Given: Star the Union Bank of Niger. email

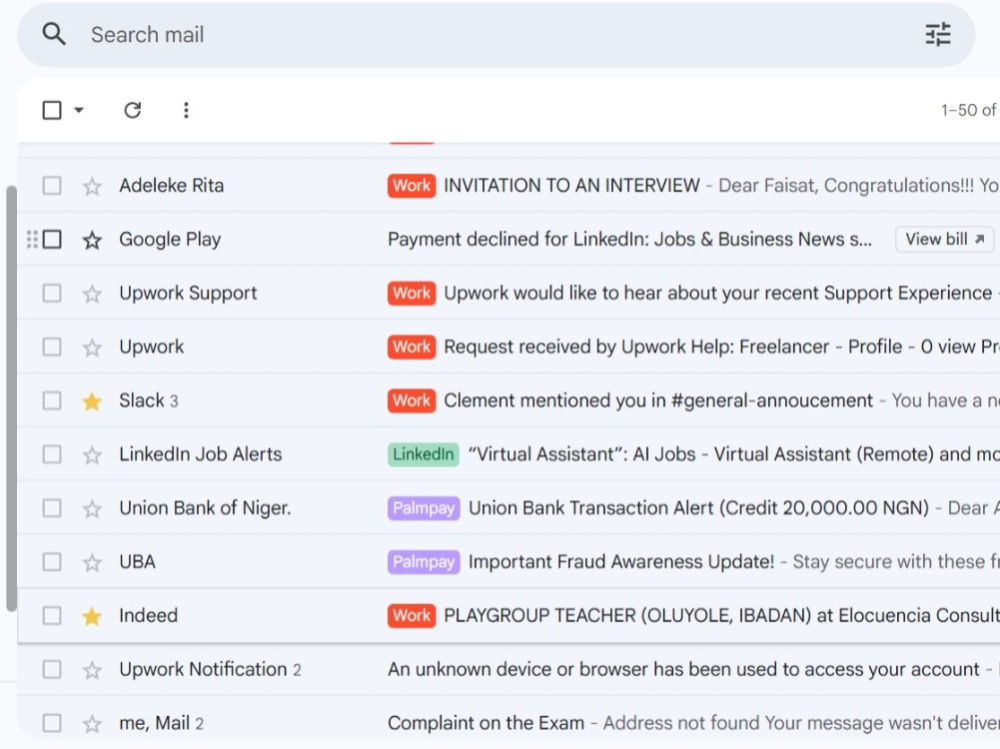Looking at the screenshot, I should click(x=92, y=508).
